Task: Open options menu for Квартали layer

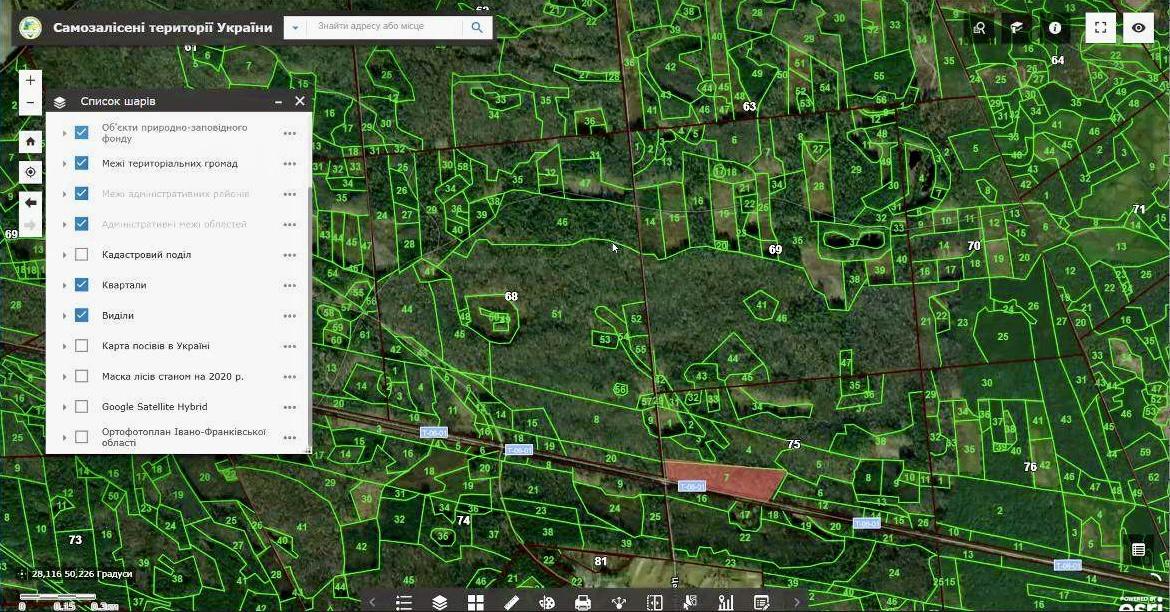Action: [290, 285]
